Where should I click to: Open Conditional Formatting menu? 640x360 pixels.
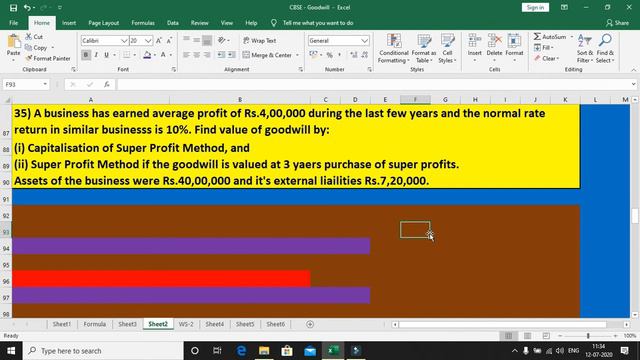393,49
